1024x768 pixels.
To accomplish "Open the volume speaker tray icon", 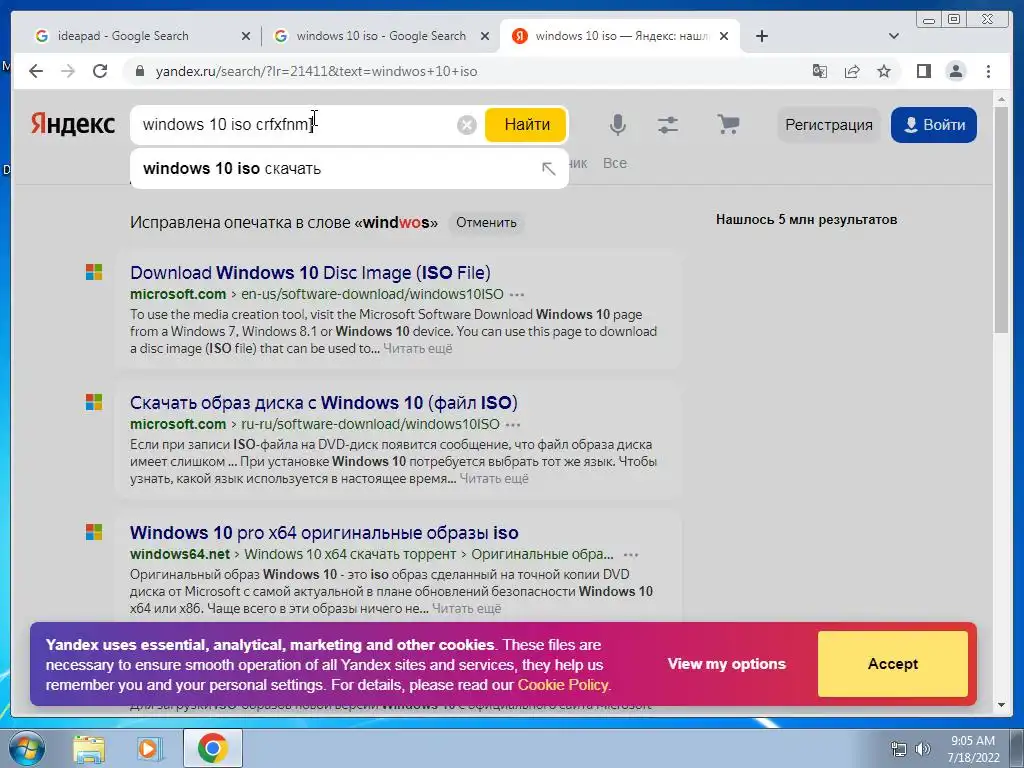I will (x=922, y=749).
